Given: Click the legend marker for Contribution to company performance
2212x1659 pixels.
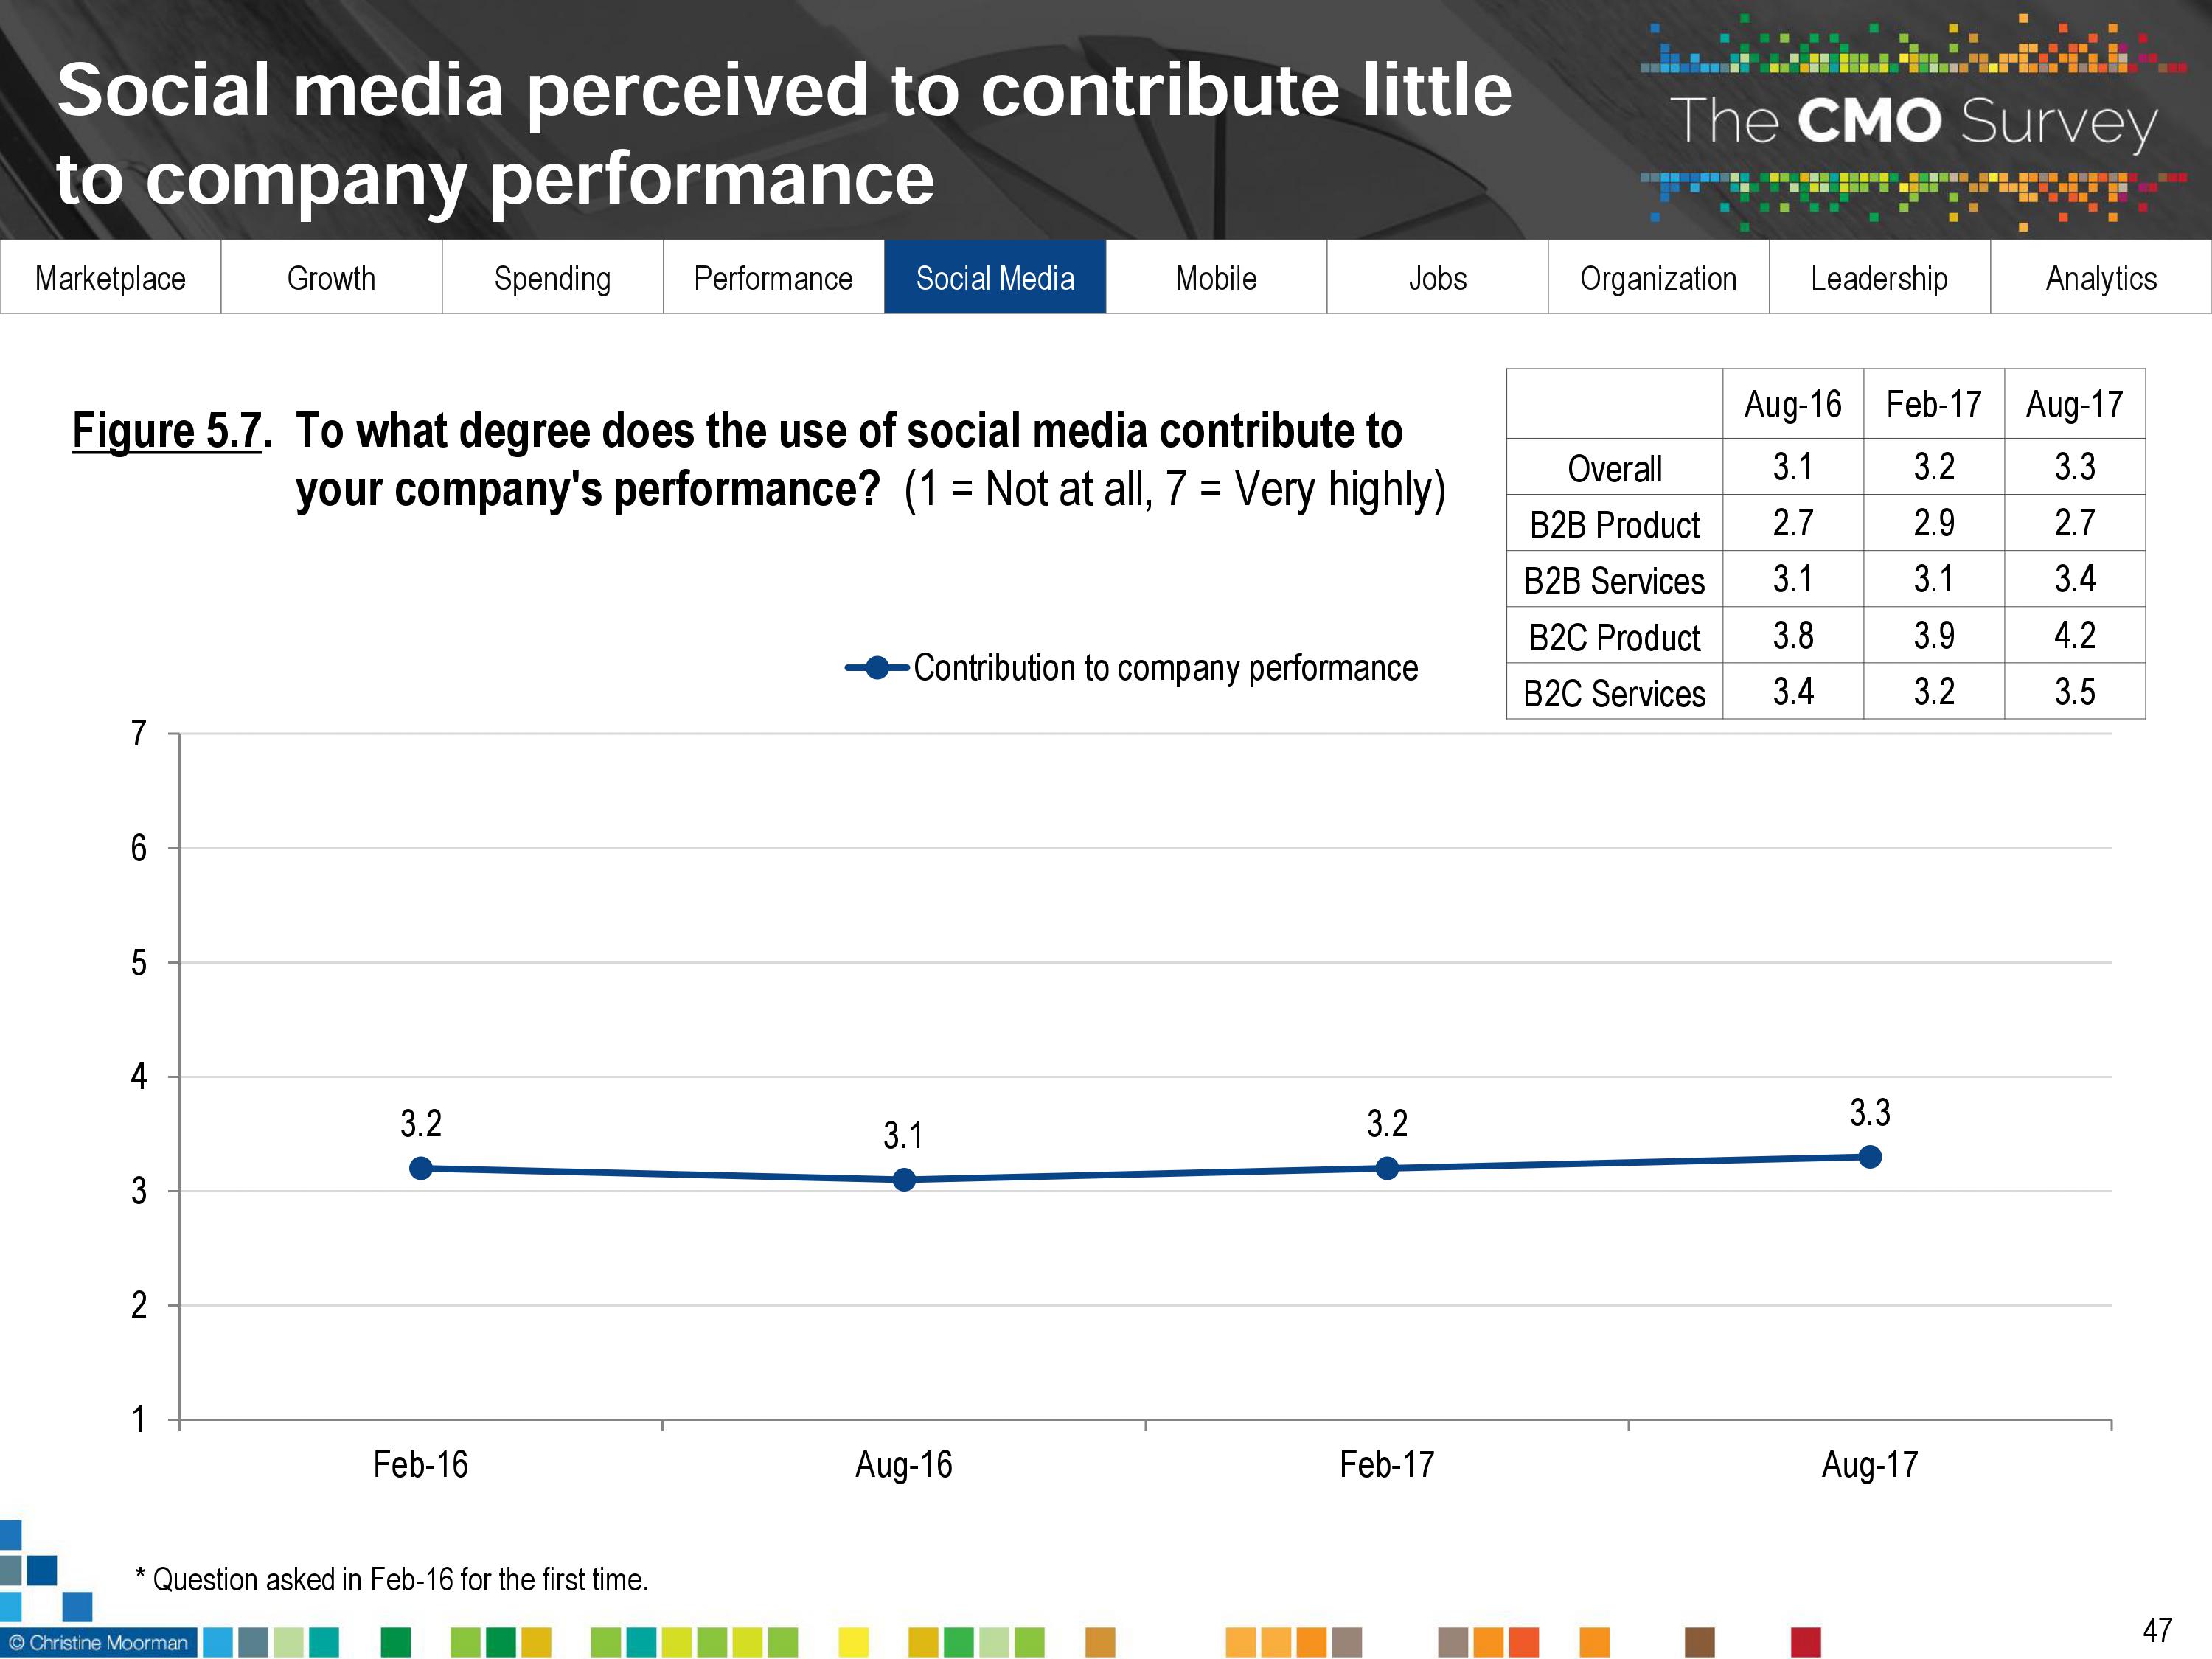Looking at the screenshot, I should [877, 668].
